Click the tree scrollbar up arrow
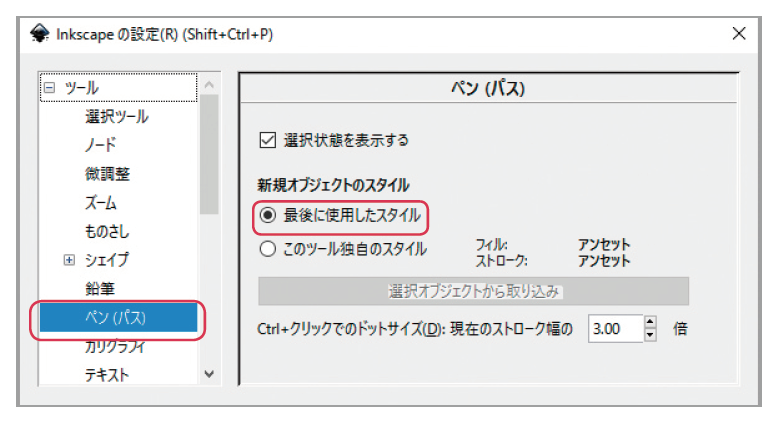778x423 pixels. (x=209, y=85)
